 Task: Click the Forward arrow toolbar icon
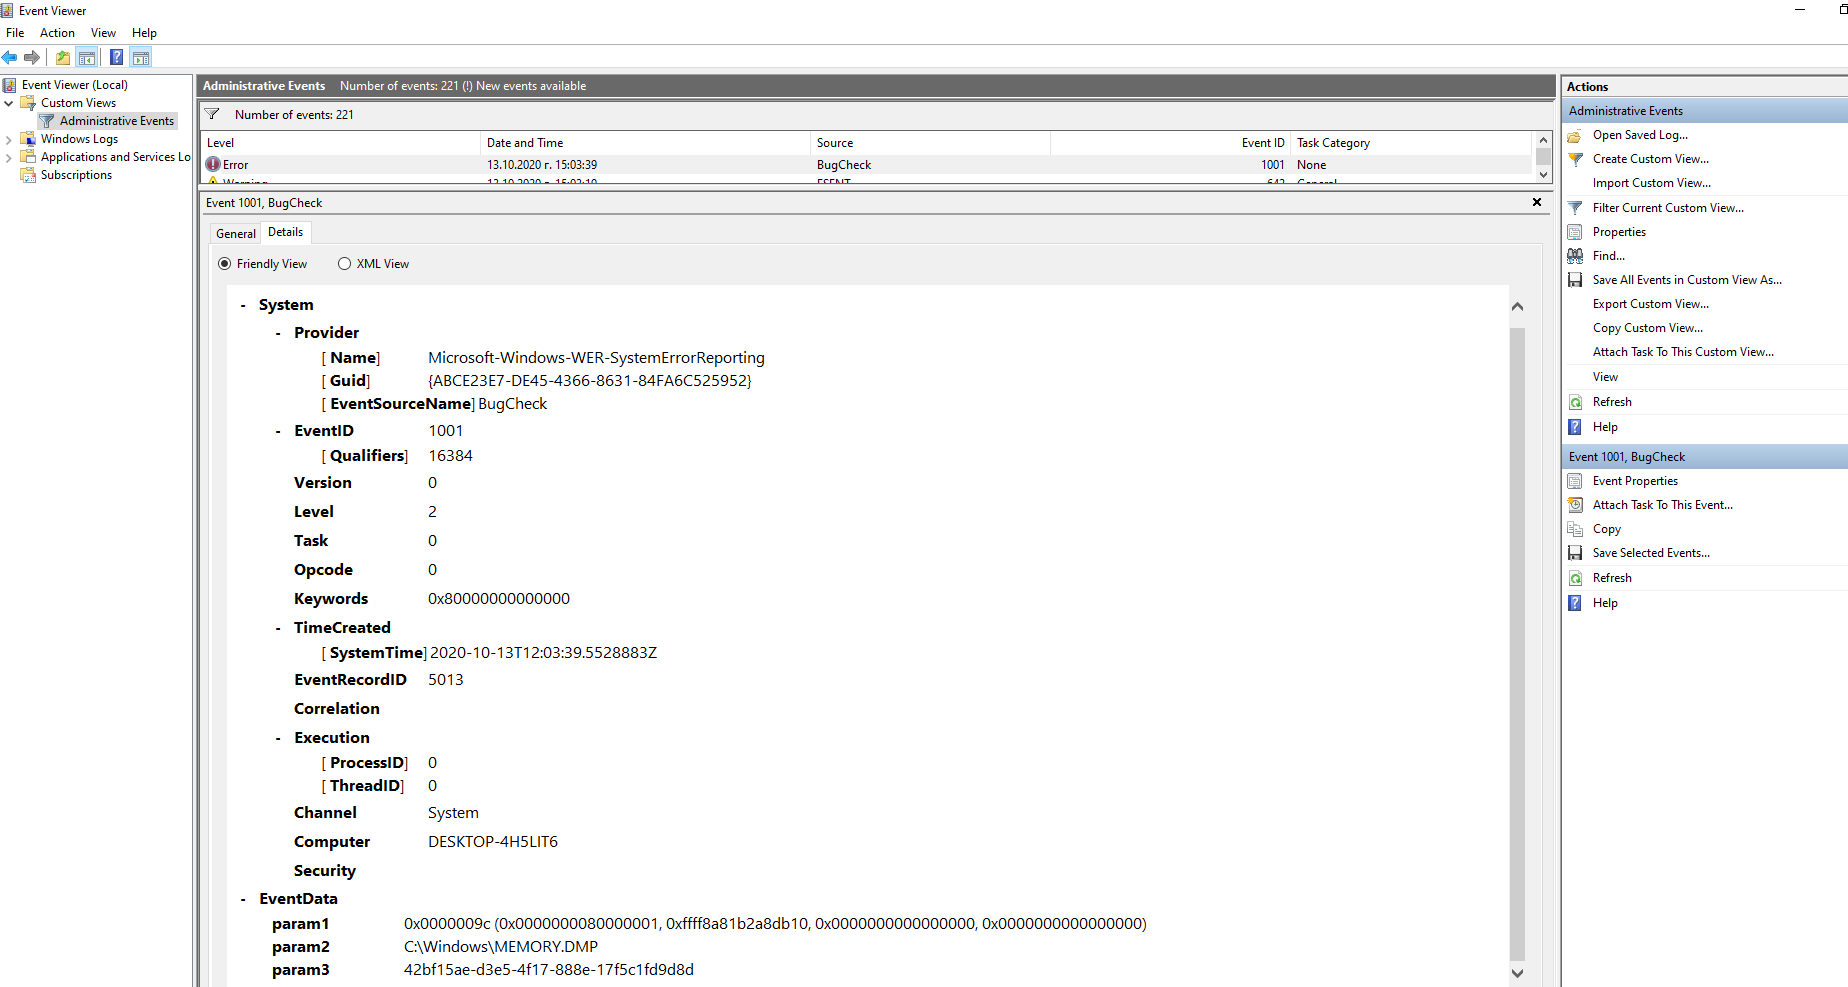pos(32,57)
